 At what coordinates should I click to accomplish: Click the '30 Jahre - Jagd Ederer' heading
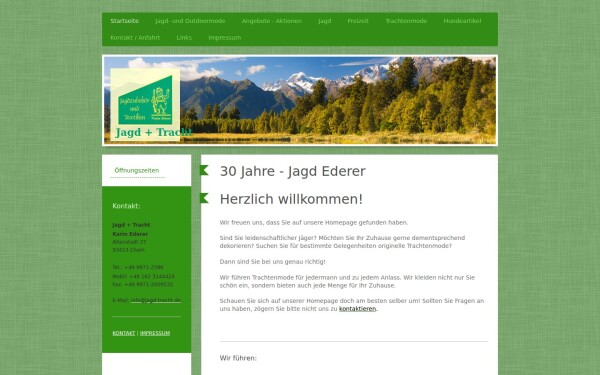click(x=293, y=171)
